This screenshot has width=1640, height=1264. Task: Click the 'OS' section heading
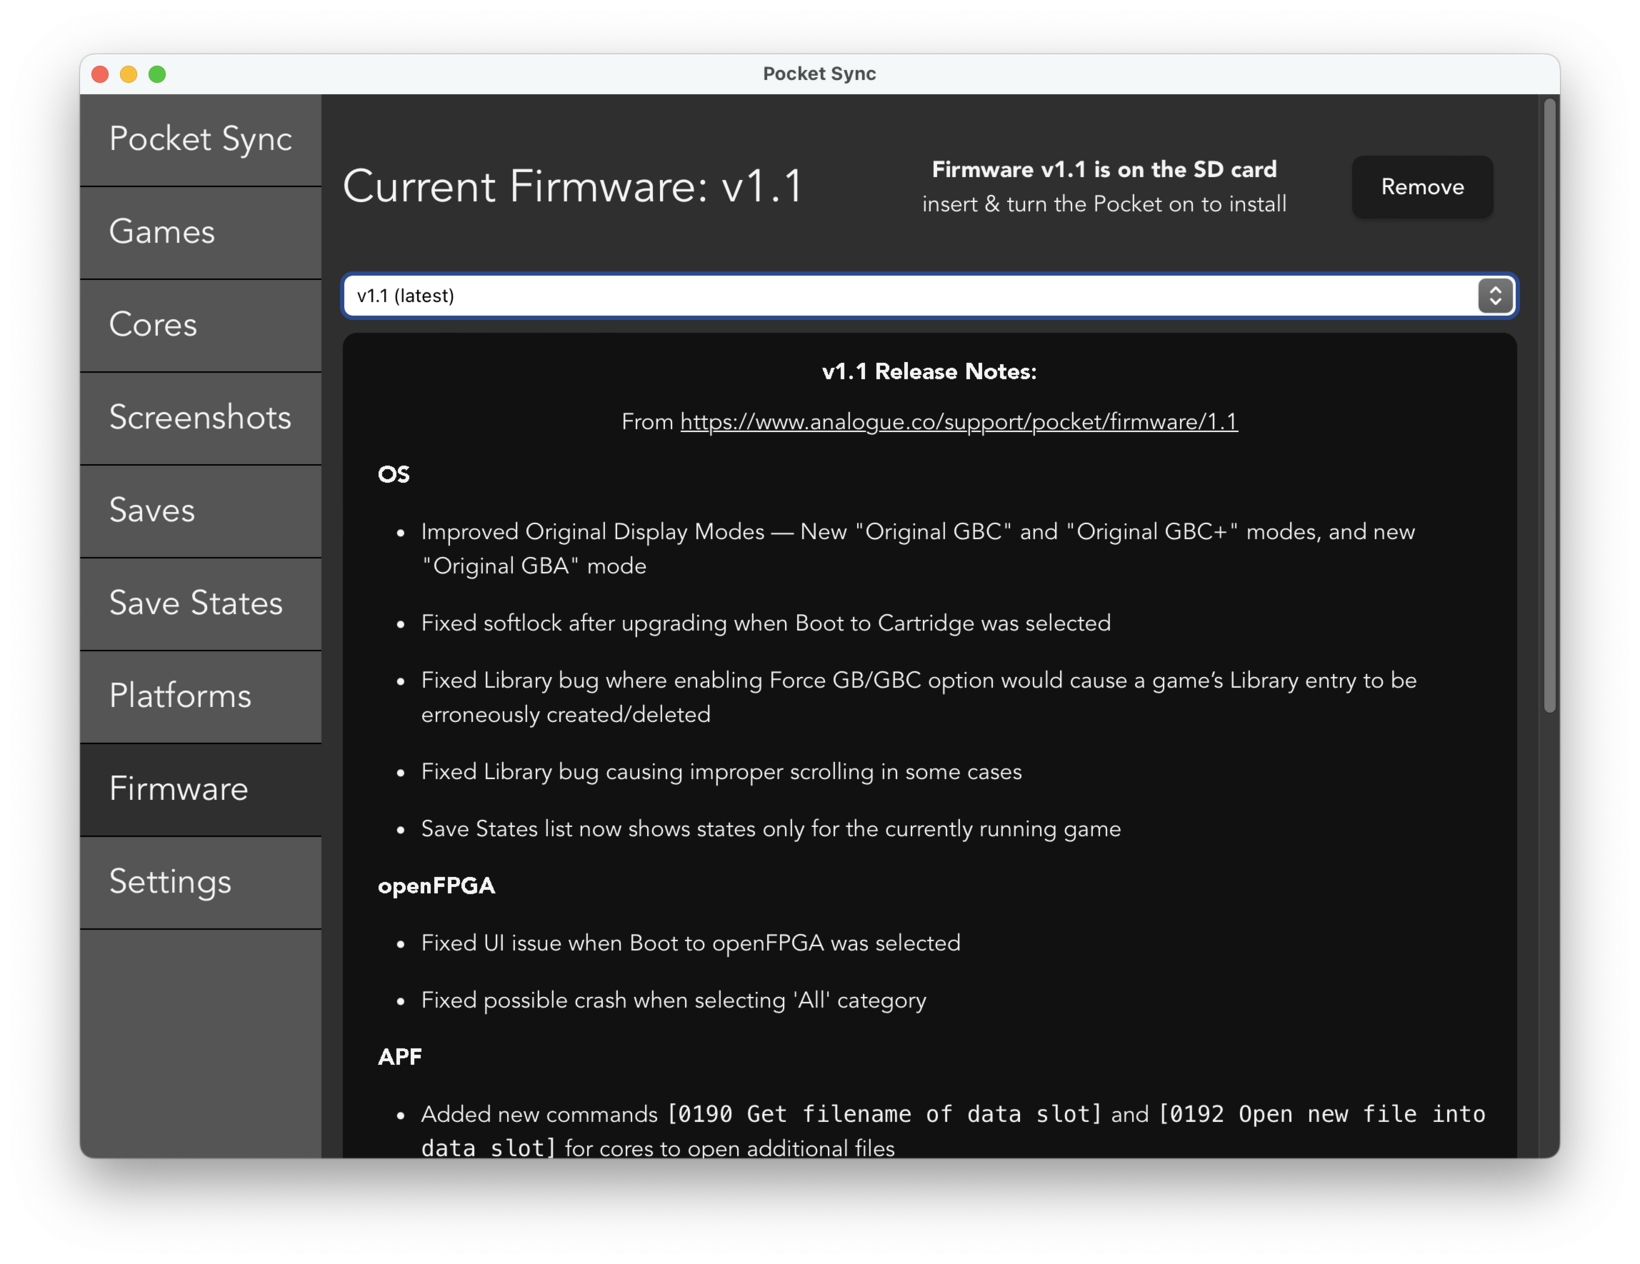click(x=394, y=475)
